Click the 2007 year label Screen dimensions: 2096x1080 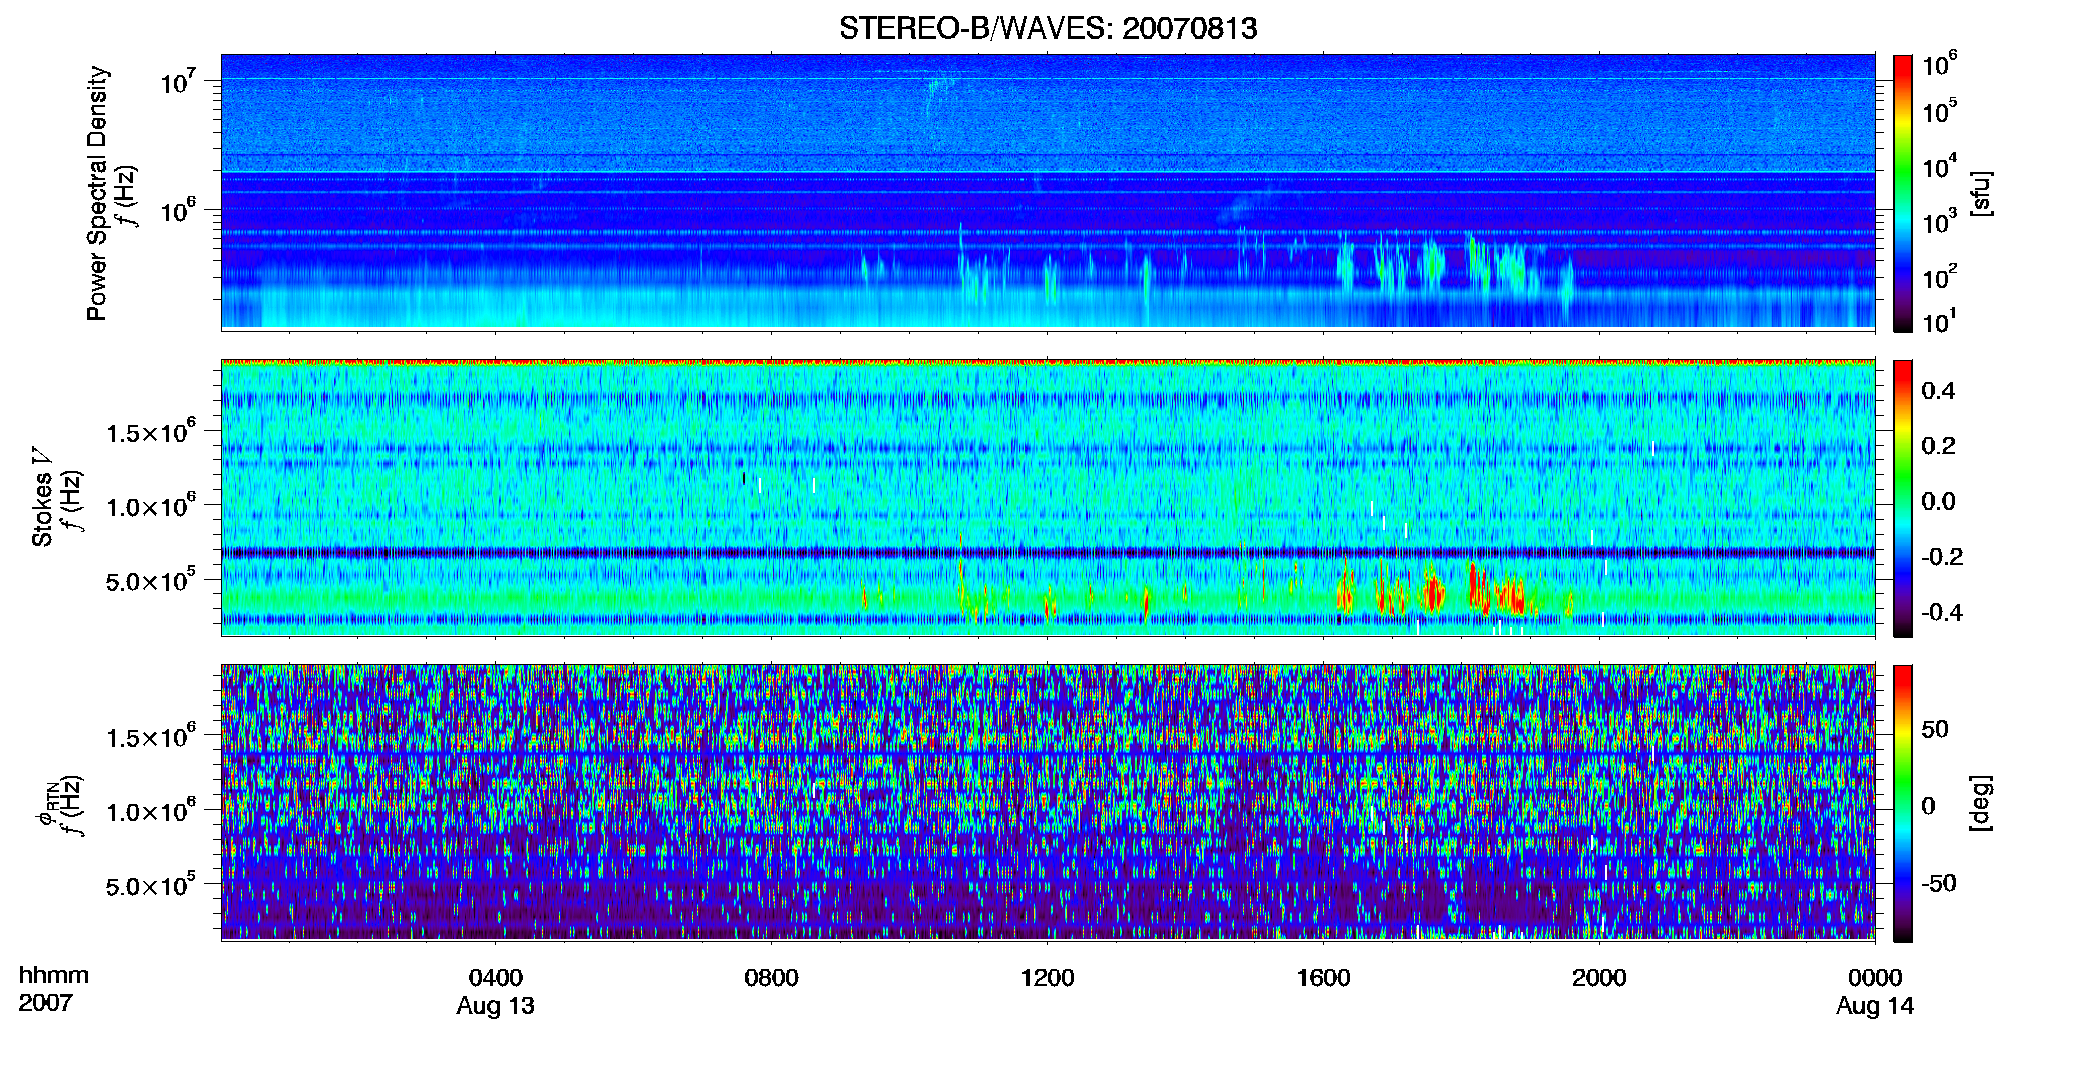pyautogui.click(x=46, y=1002)
